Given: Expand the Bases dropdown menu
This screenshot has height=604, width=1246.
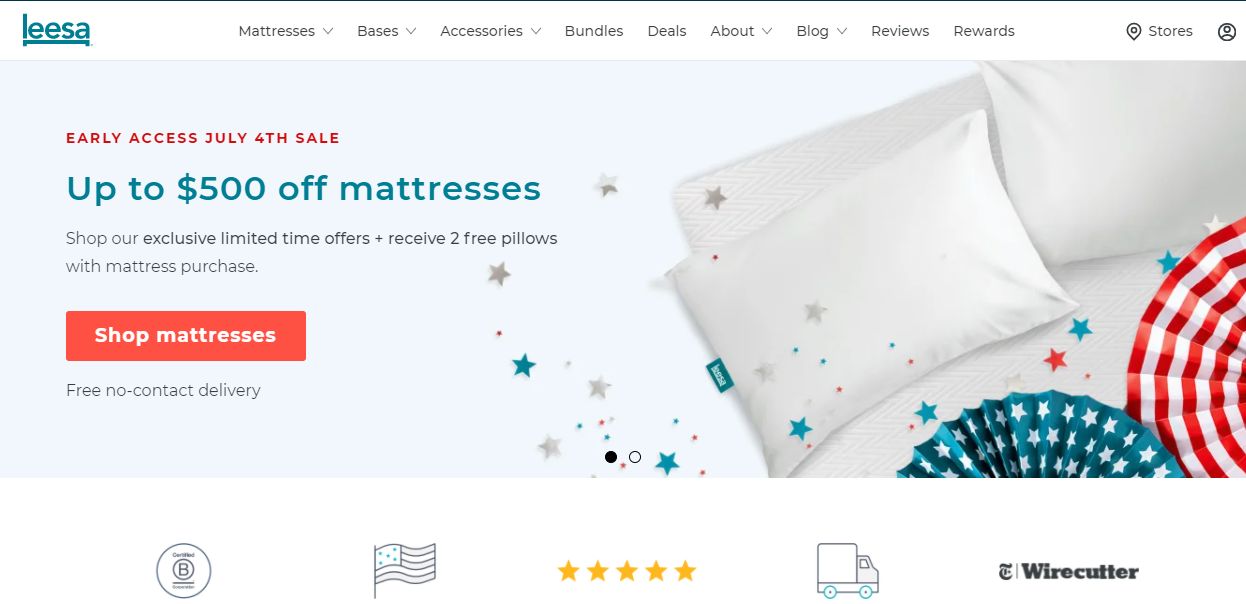Looking at the screenshot, I should [x=387, y=31].
